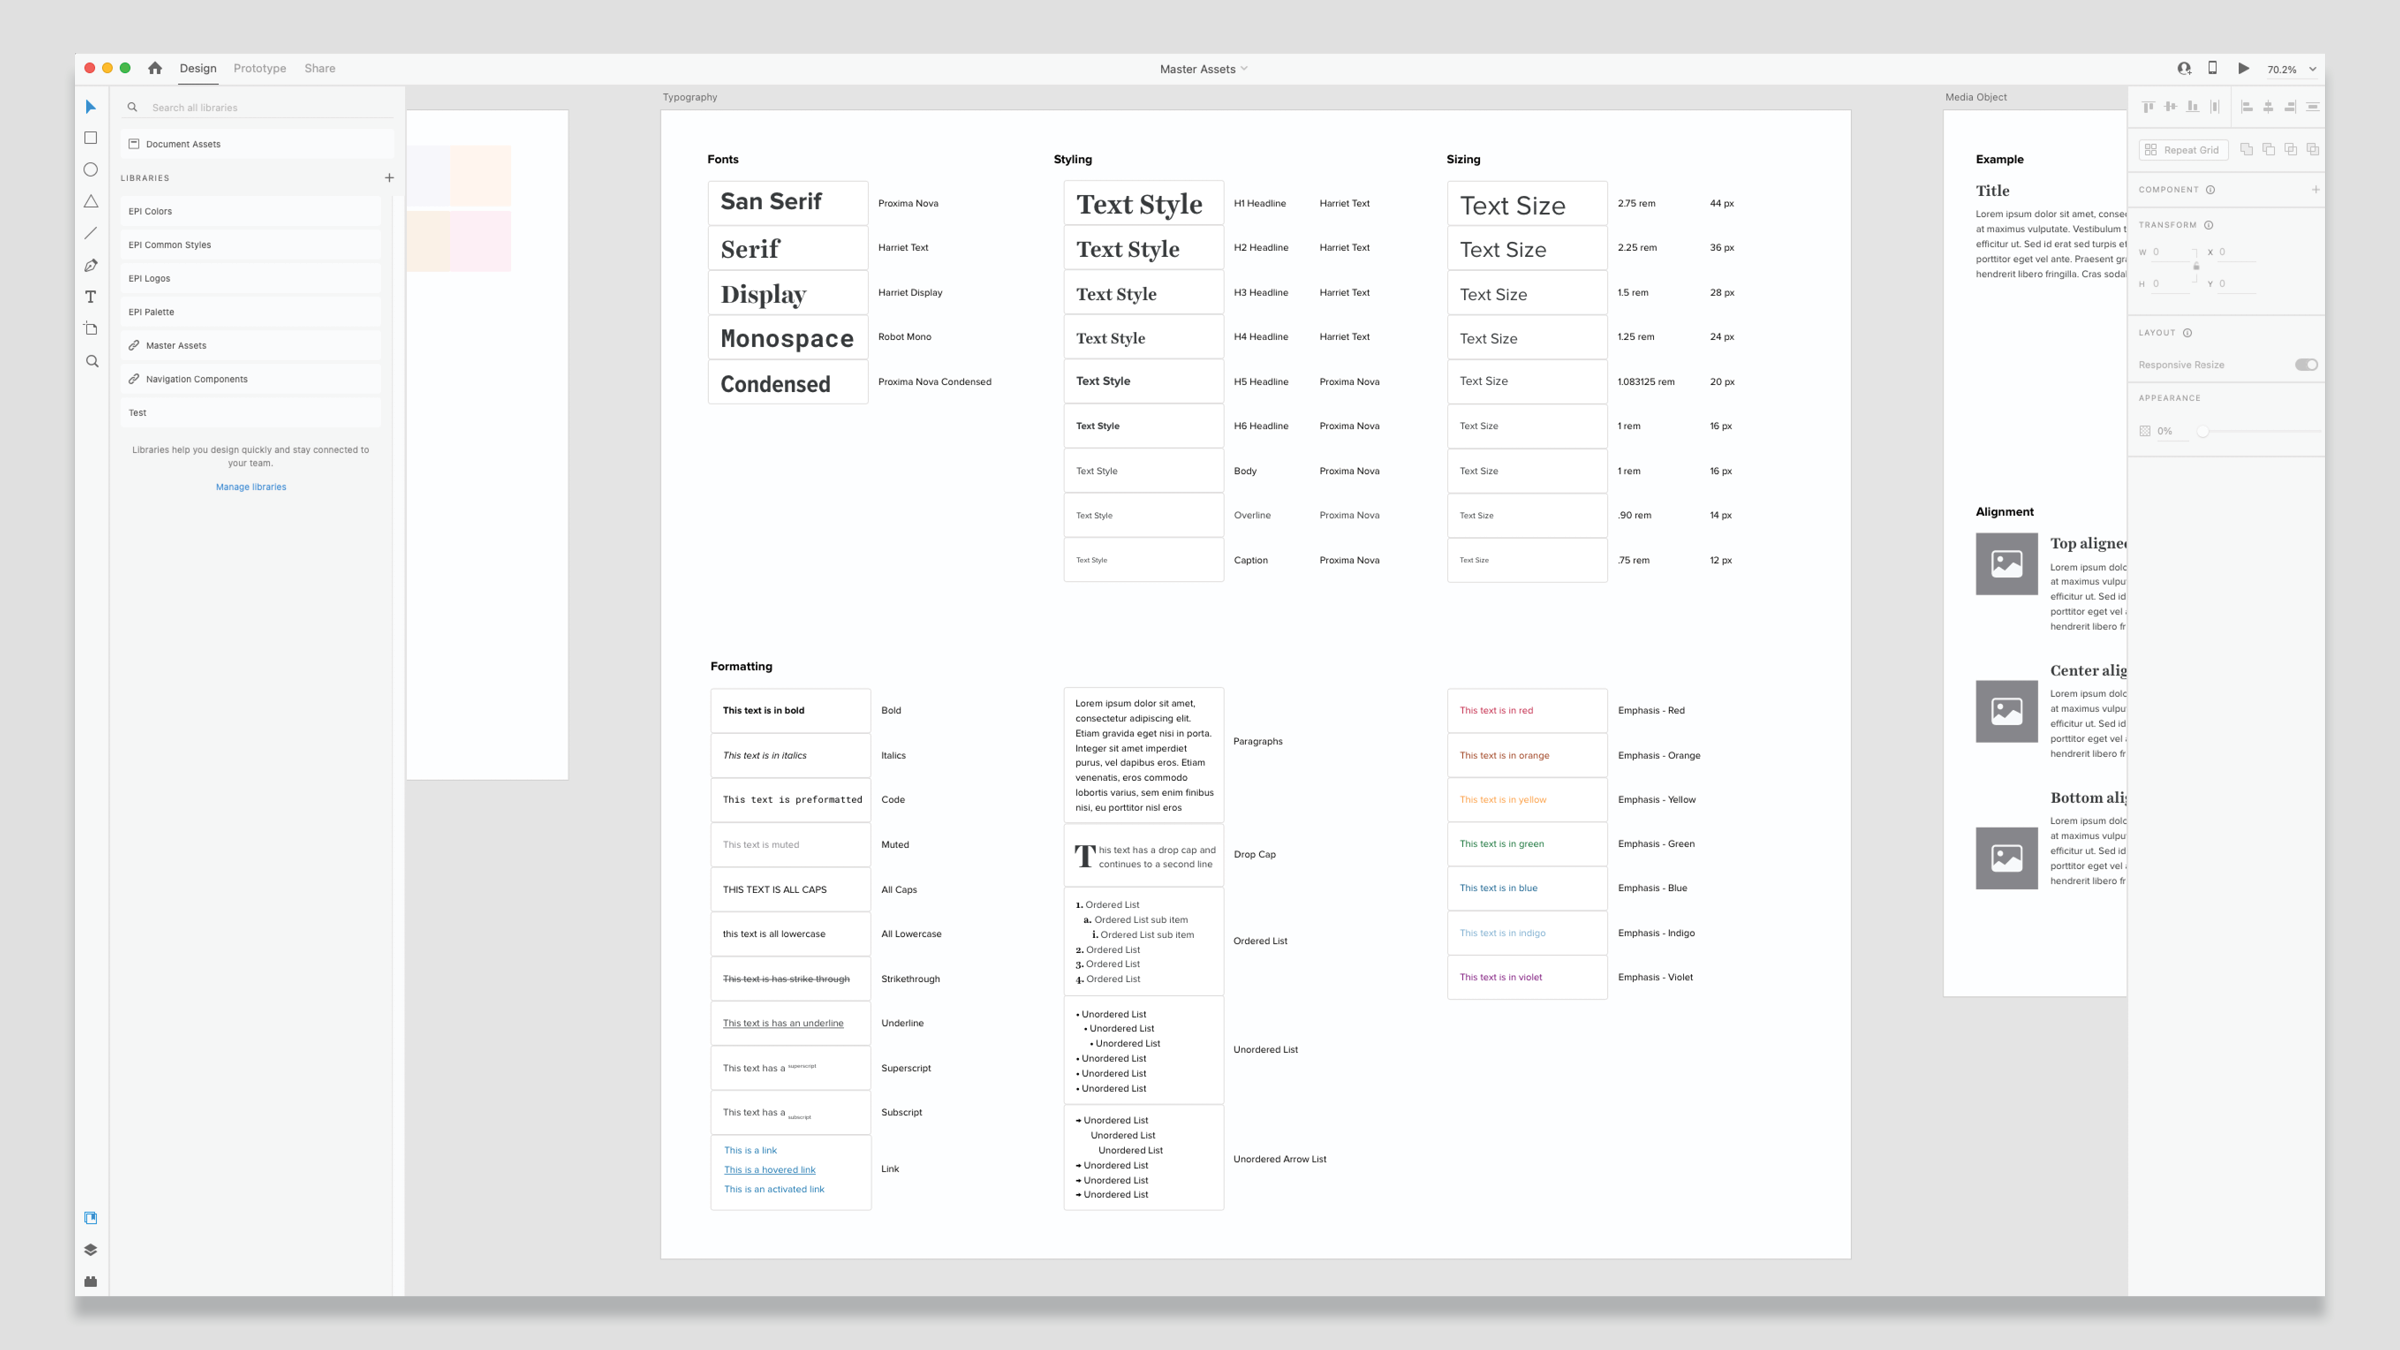Click the rectangle shape tool
Viewport: 2400px width, 1350px height.
click(91, 138)
